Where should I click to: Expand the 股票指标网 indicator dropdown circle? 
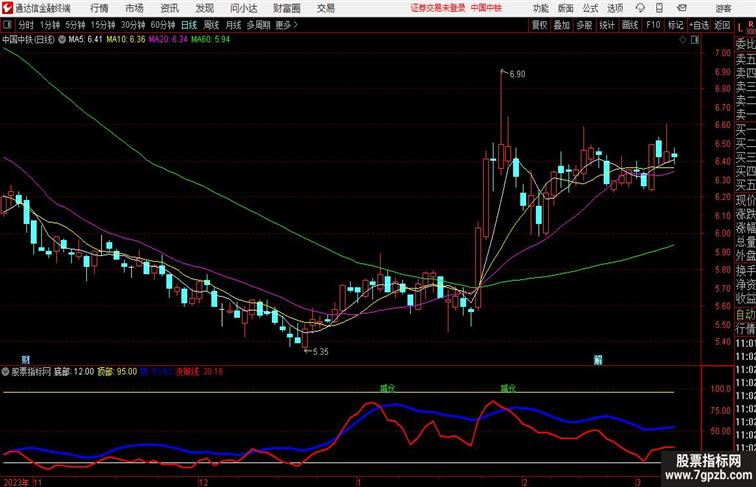point(5,372)
